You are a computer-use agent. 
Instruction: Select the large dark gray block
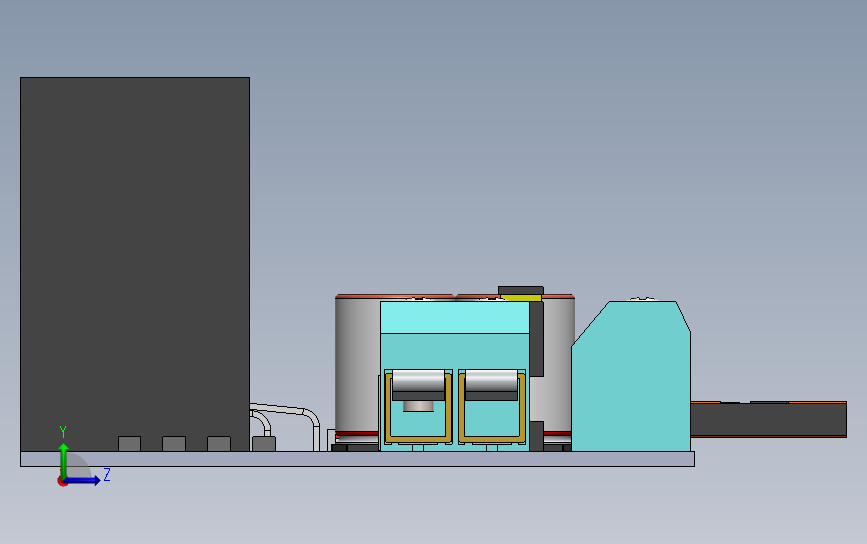(x=135, y=264)
